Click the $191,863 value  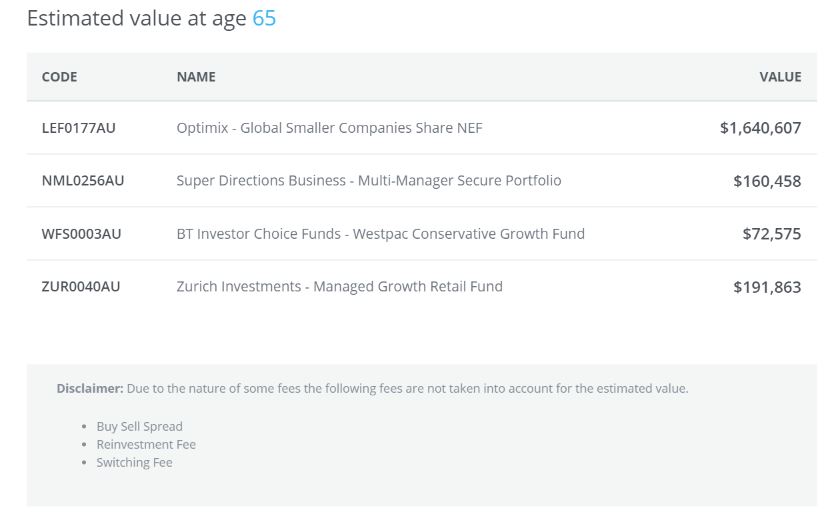767,287
